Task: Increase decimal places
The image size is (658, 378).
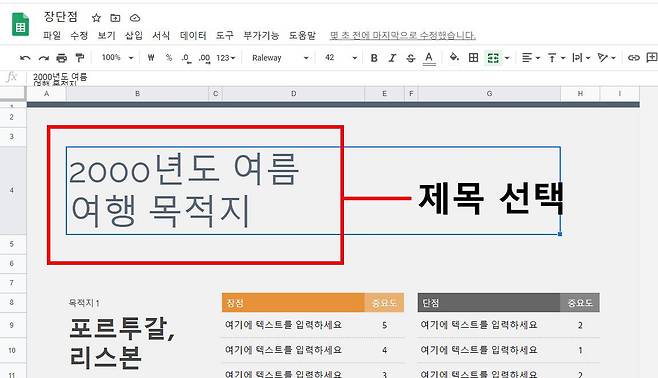Action: point(204,58)
